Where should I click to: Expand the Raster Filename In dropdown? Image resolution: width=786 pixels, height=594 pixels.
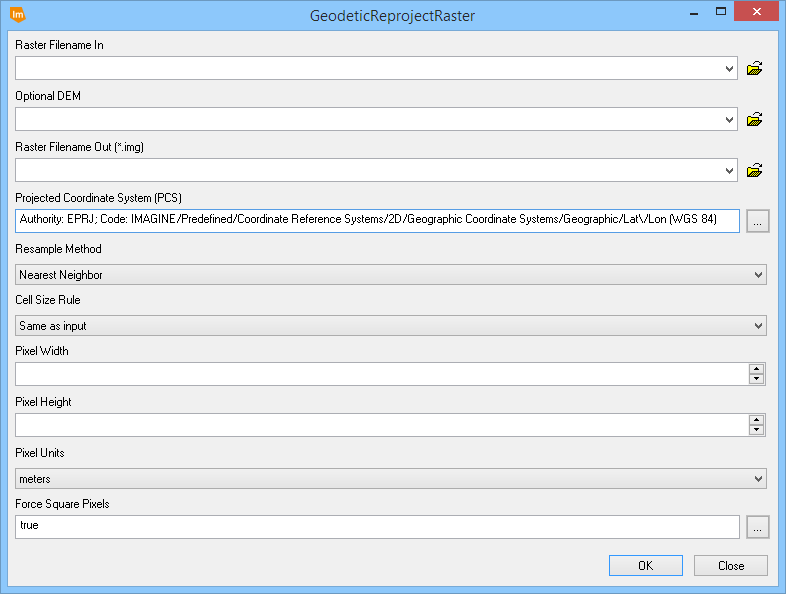[x=729, y=69]
